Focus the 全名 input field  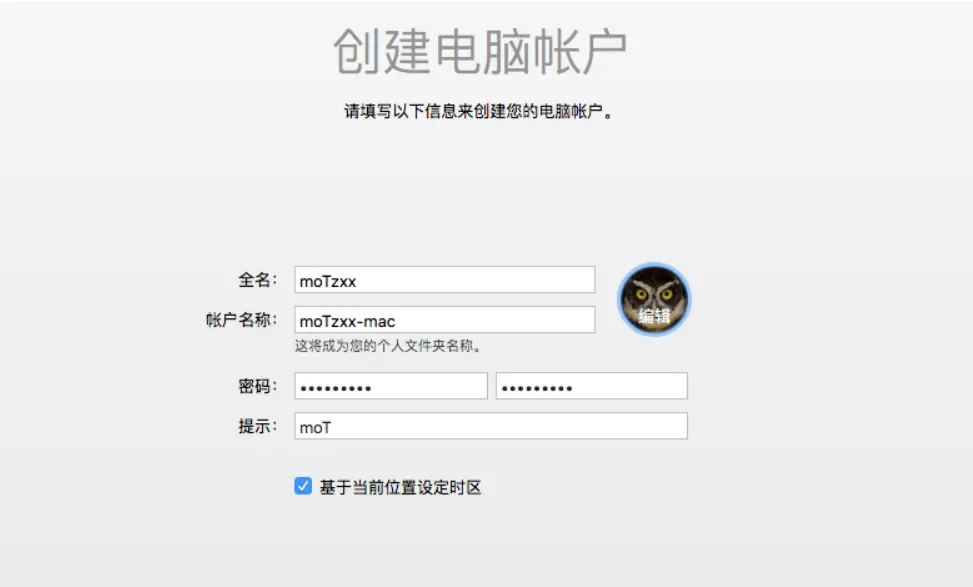click(445, 280)
